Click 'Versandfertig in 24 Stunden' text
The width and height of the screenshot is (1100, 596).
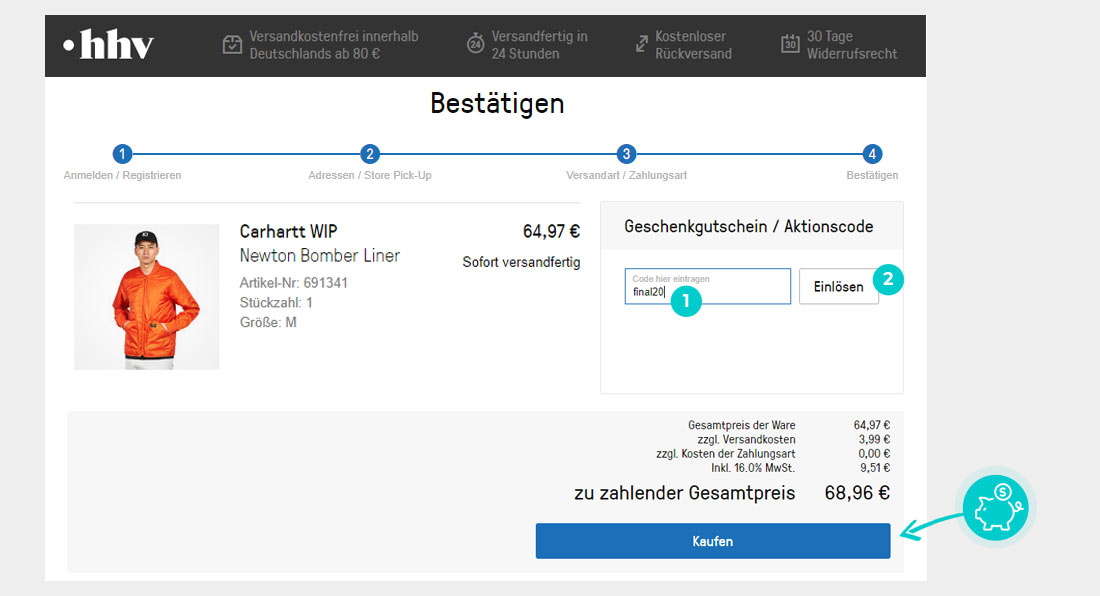point(539,45)
